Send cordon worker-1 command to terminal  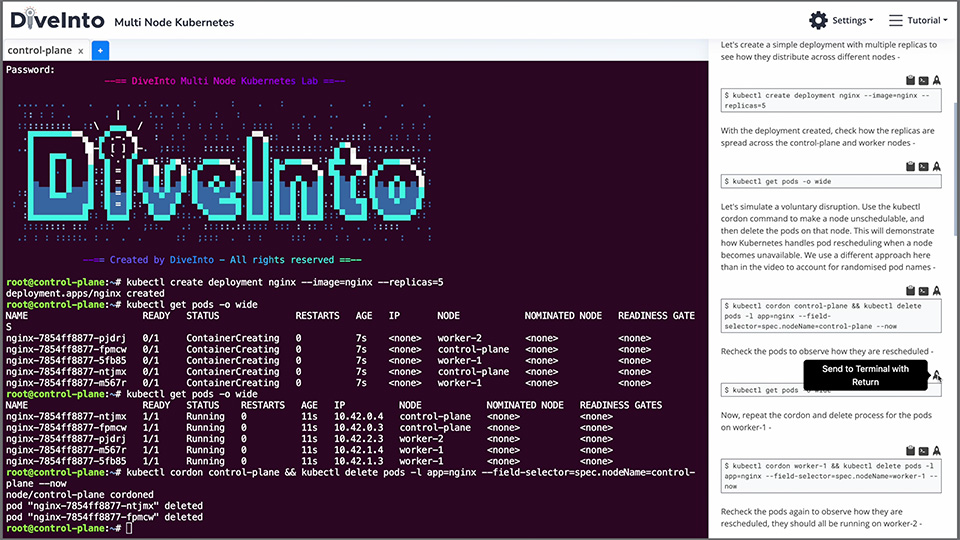(x=923, y=451)
